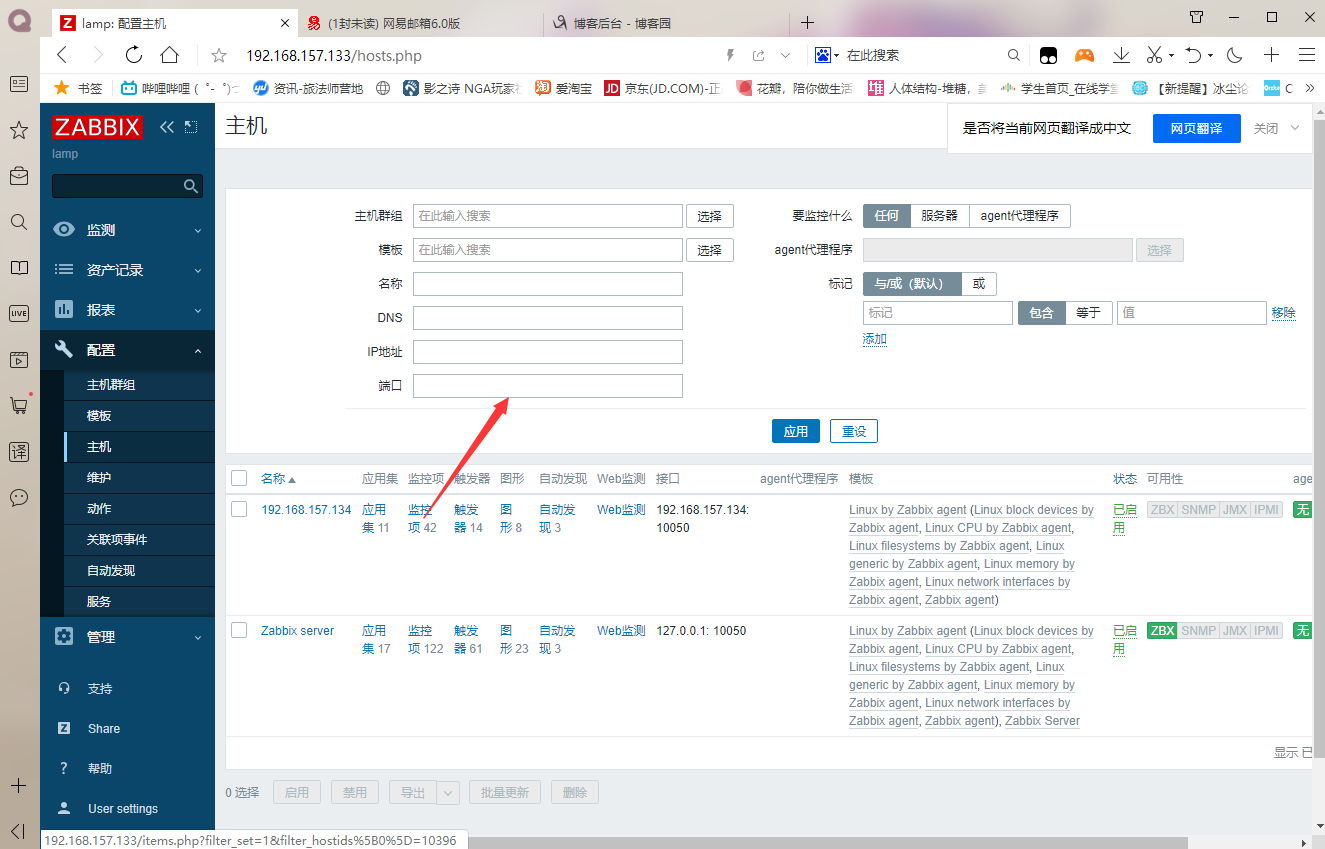The width and height of the screenshot is (1325, 849).
Task: Open the left panel chat bubble icon
Action: pyautogui.click(x=18, y=497)
